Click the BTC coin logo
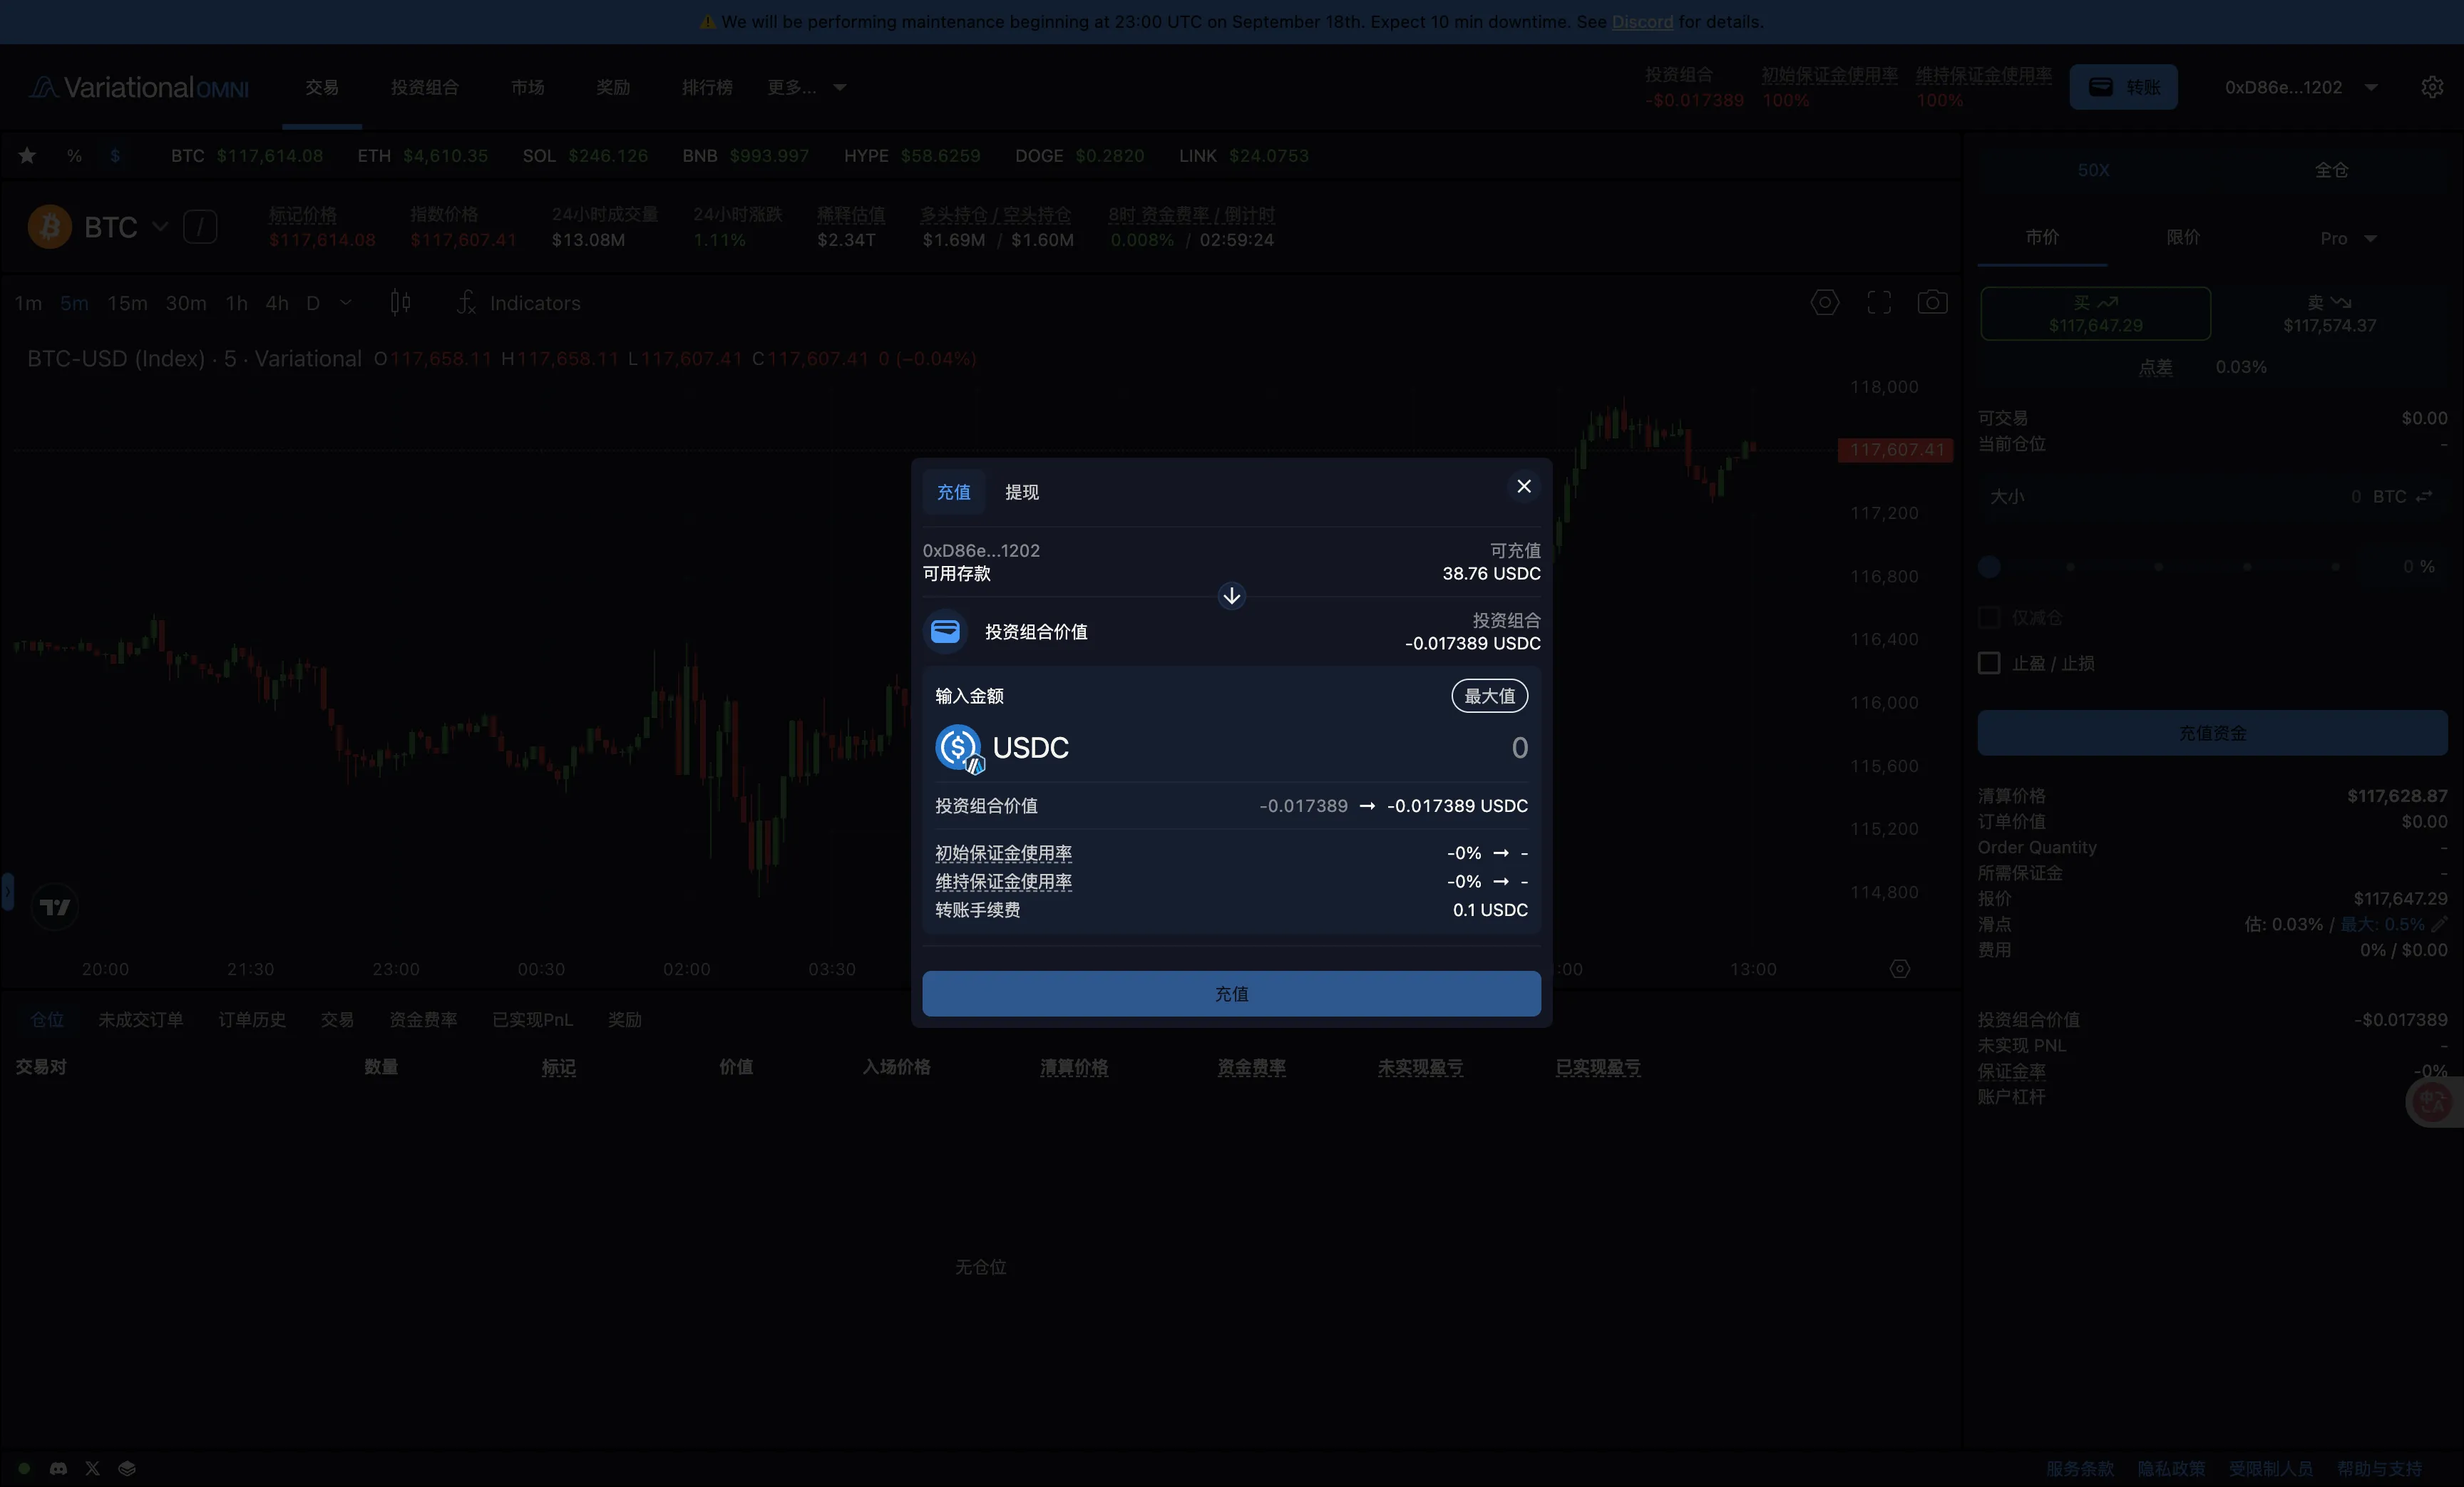The width and height of the screenshot is (2464, 1487). [x=49, y=227]
